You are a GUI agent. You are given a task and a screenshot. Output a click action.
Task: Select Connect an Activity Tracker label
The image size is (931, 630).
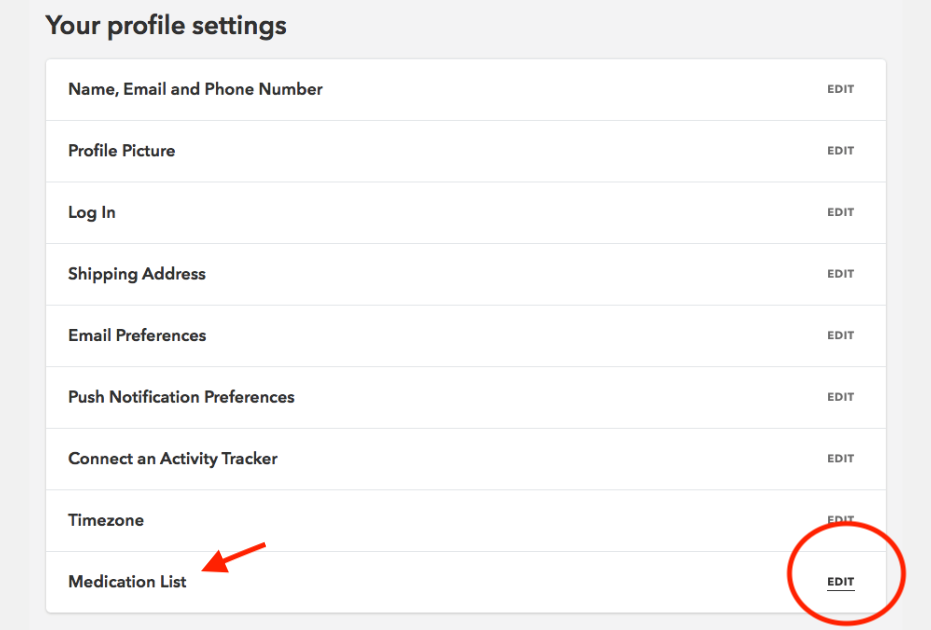tap(173, 458)
